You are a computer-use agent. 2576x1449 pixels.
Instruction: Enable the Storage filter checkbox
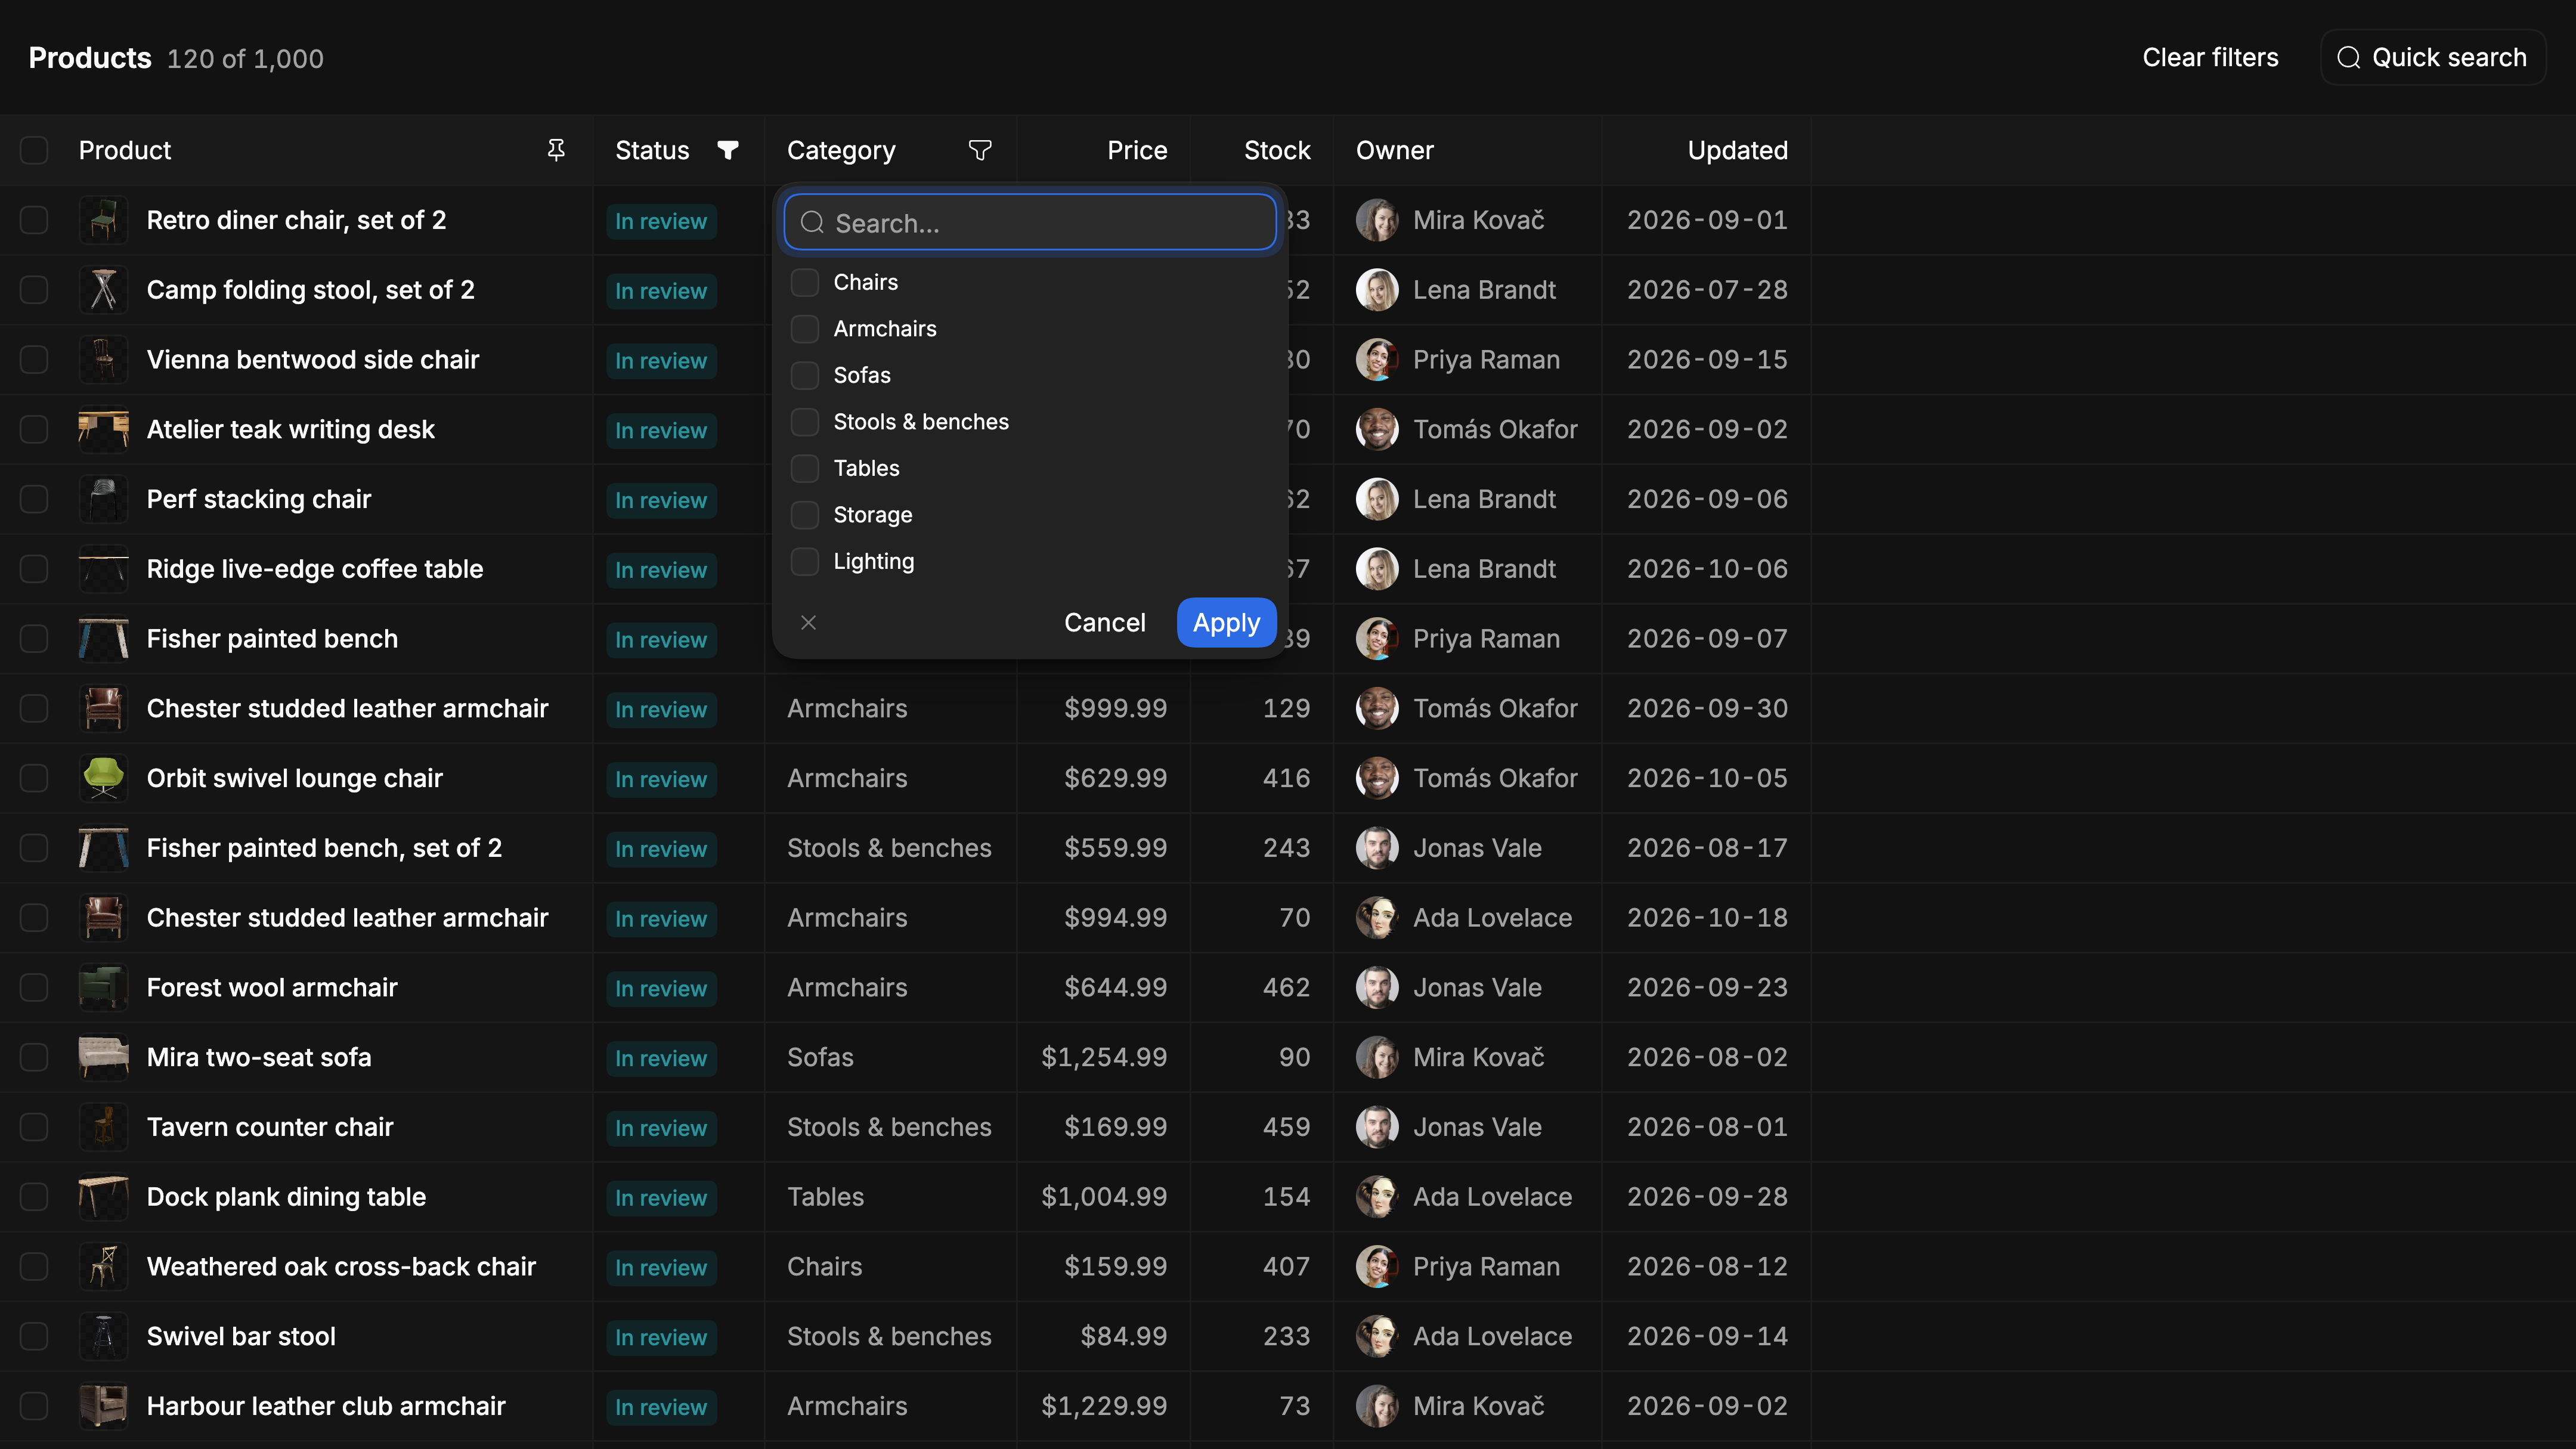tap(805, 515)
